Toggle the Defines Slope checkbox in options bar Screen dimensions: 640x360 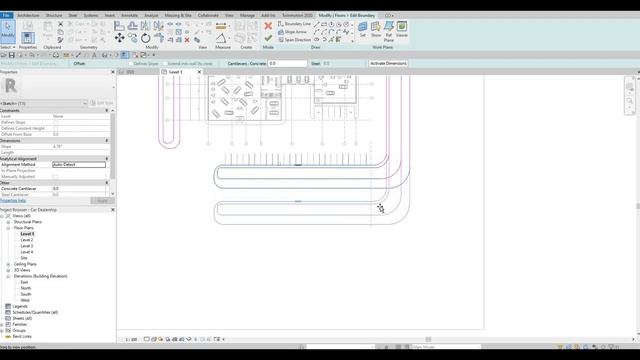pos(131,64)
